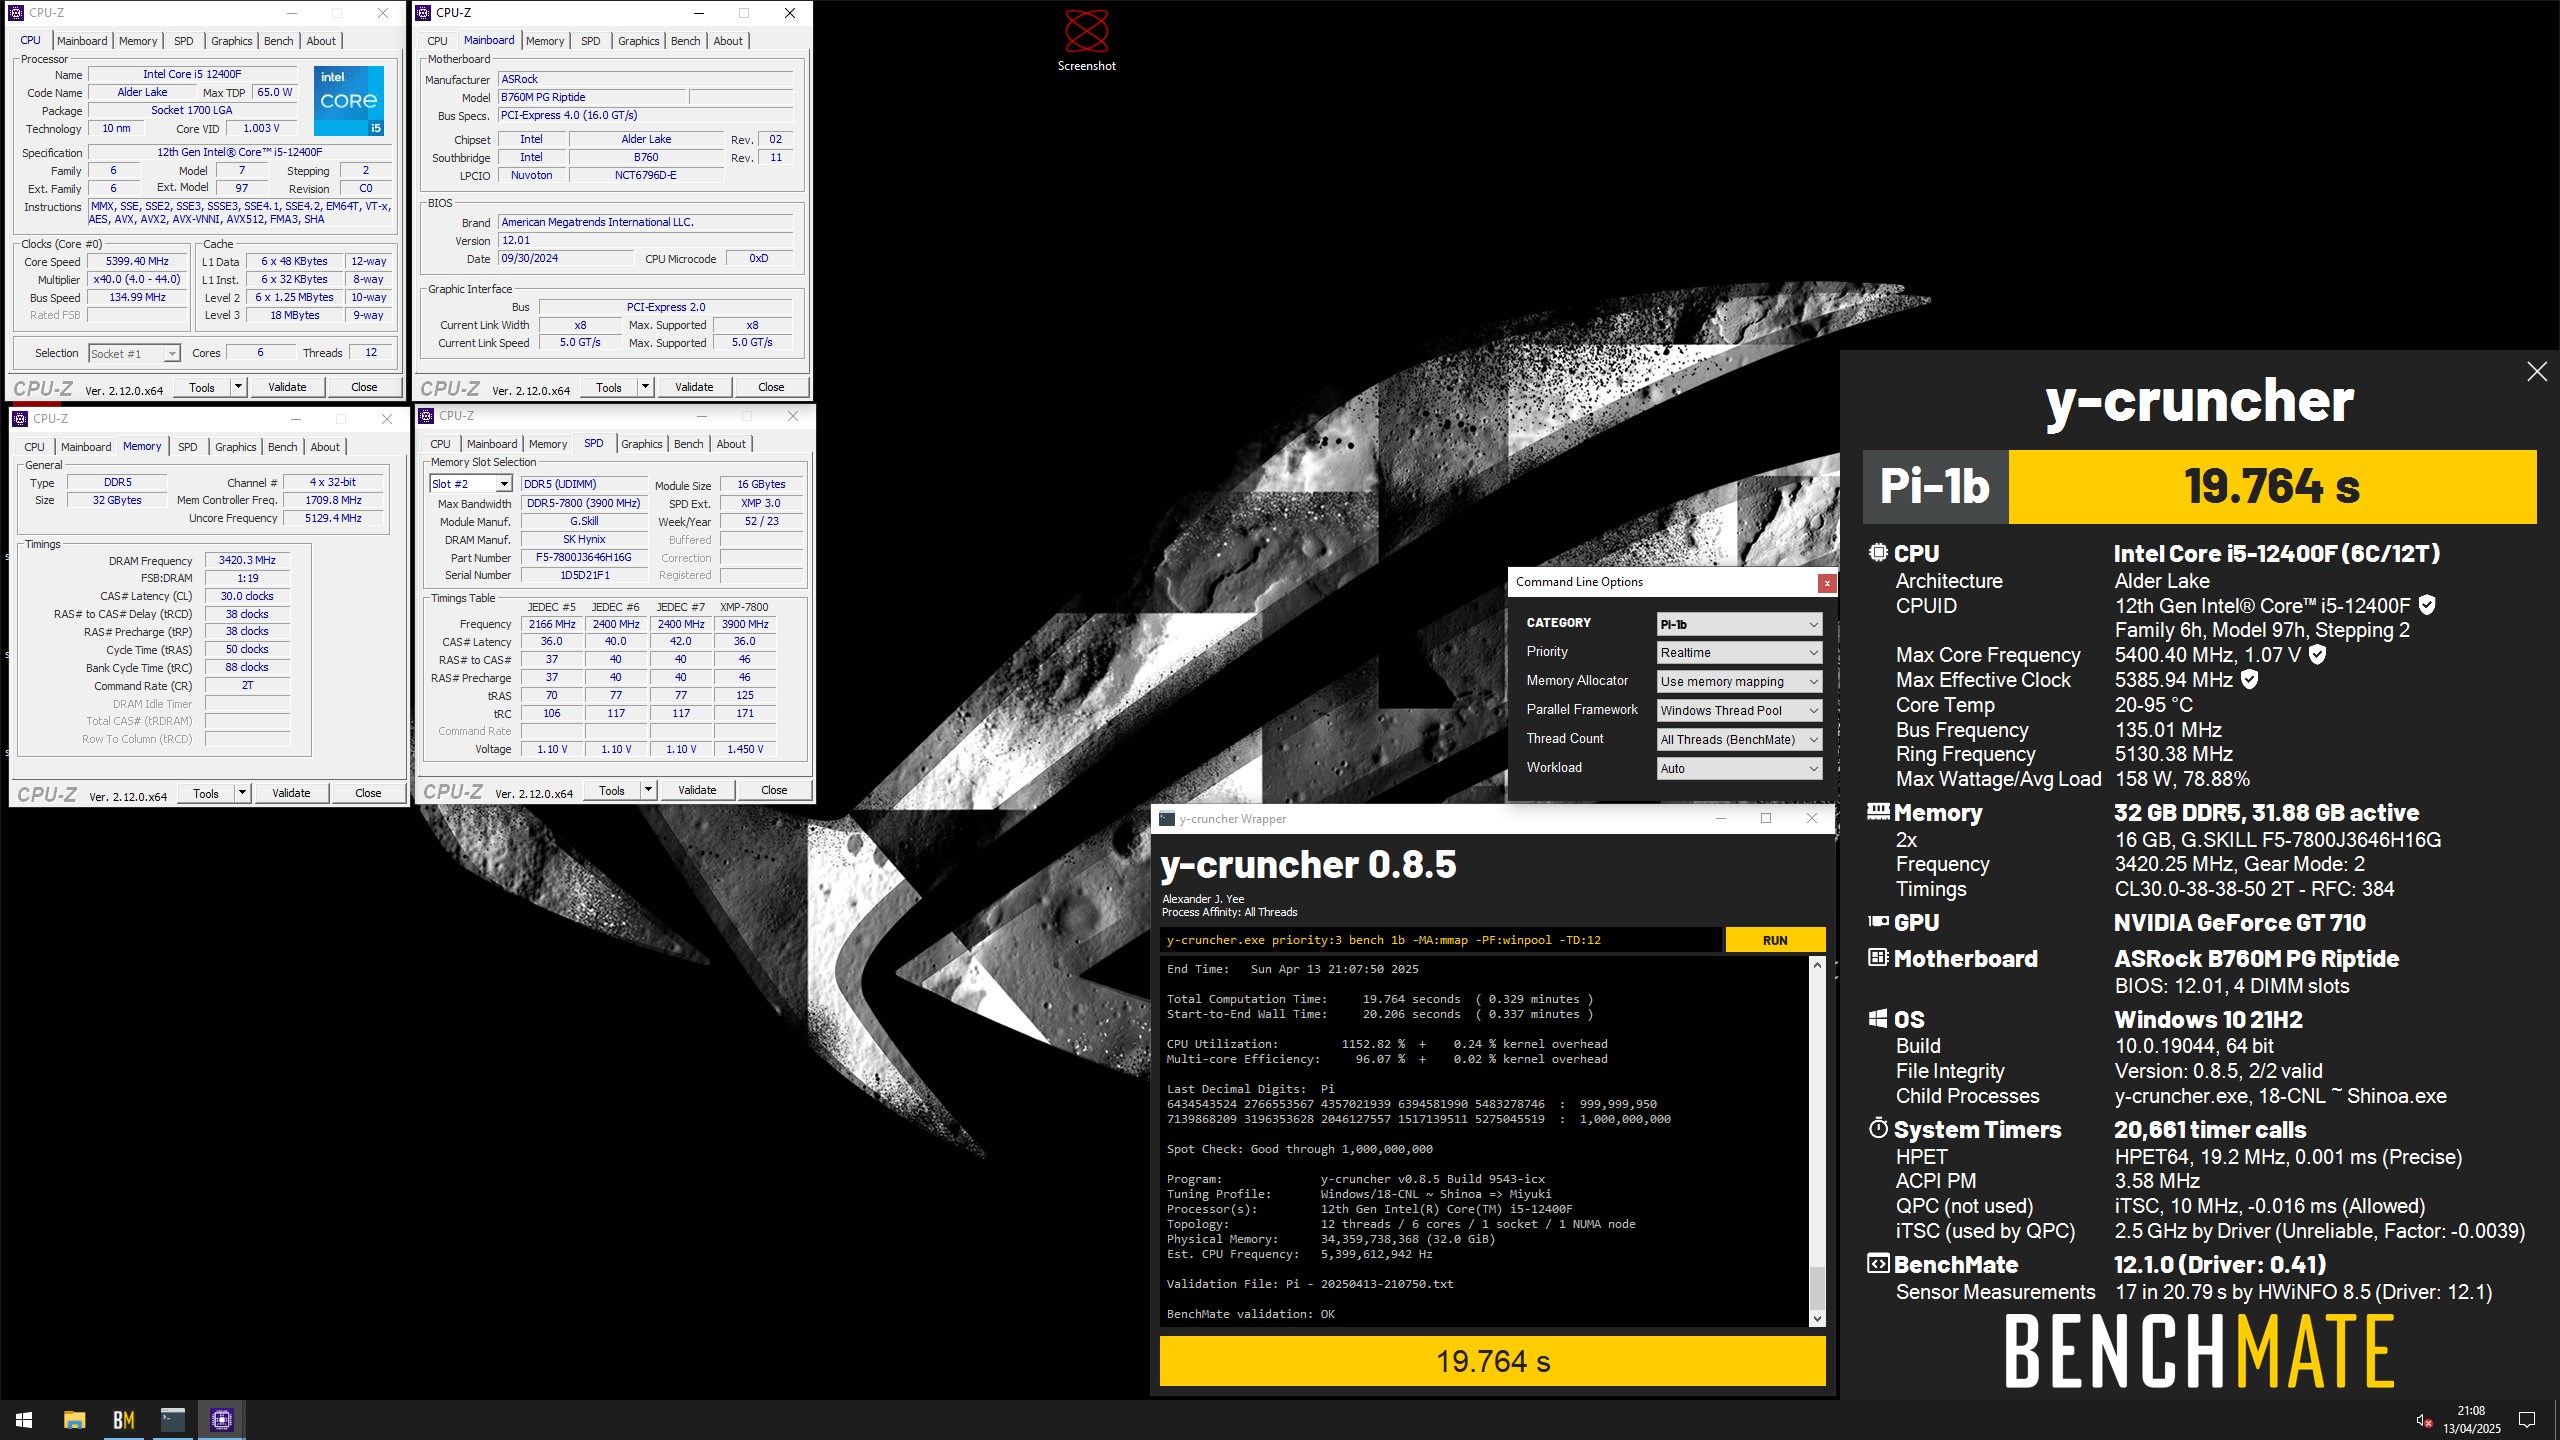
Task: Open the Parallel Framework dropdown
Action: (x=1739, y=711)
